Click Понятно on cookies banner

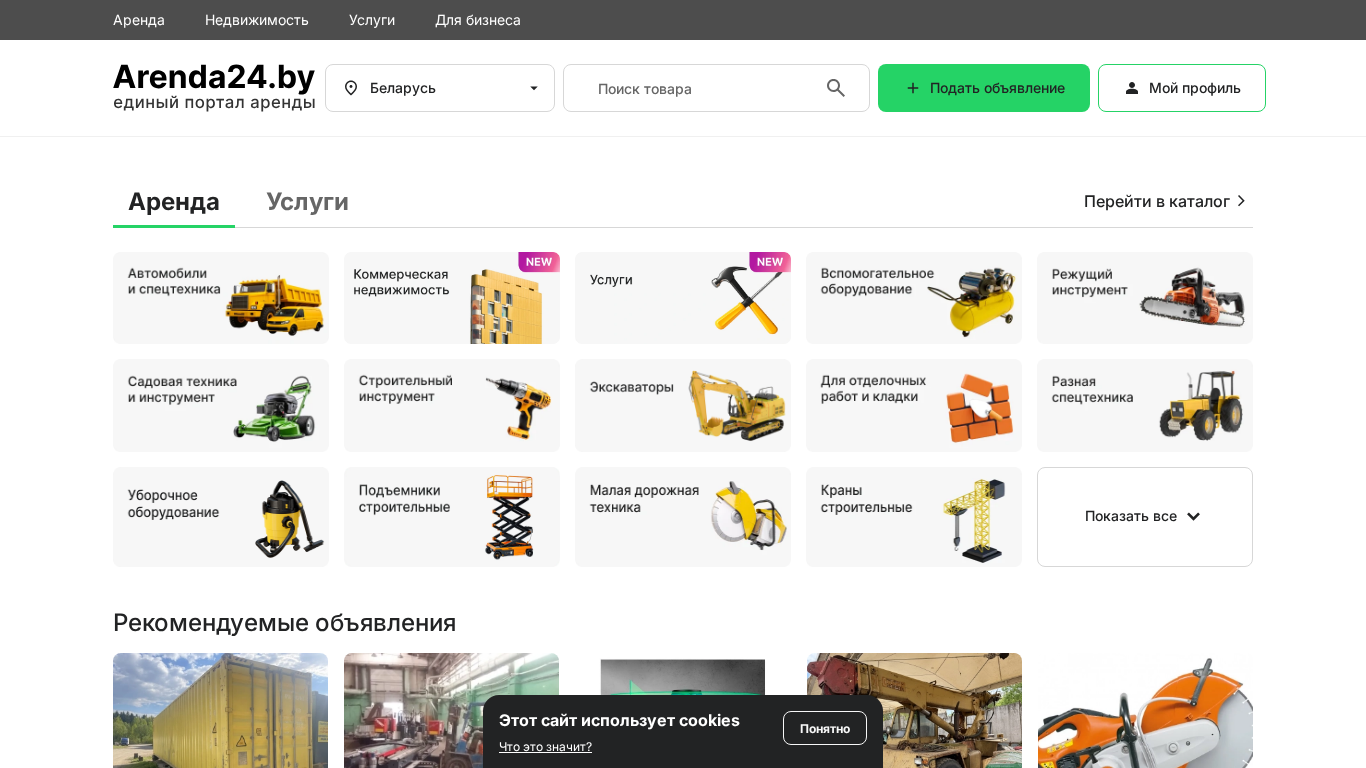pos(825,728)
